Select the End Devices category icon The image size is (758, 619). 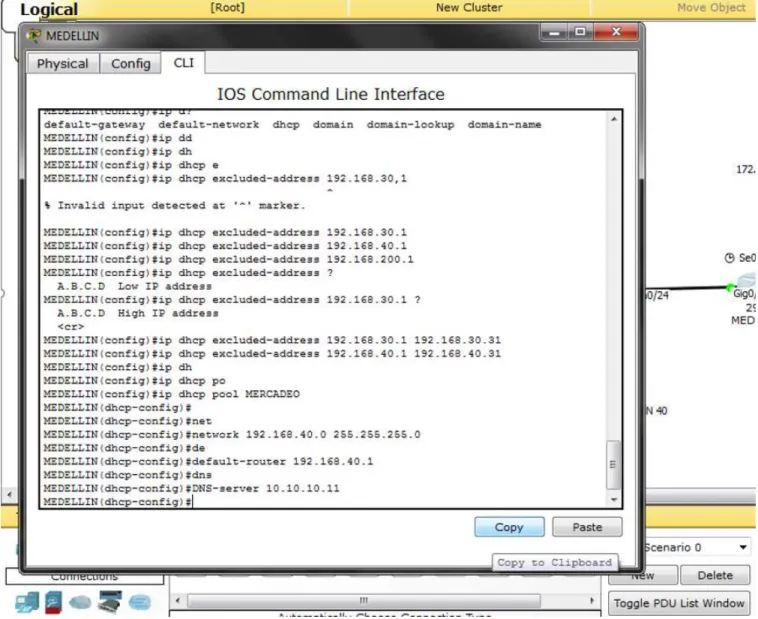coord(27,603)
